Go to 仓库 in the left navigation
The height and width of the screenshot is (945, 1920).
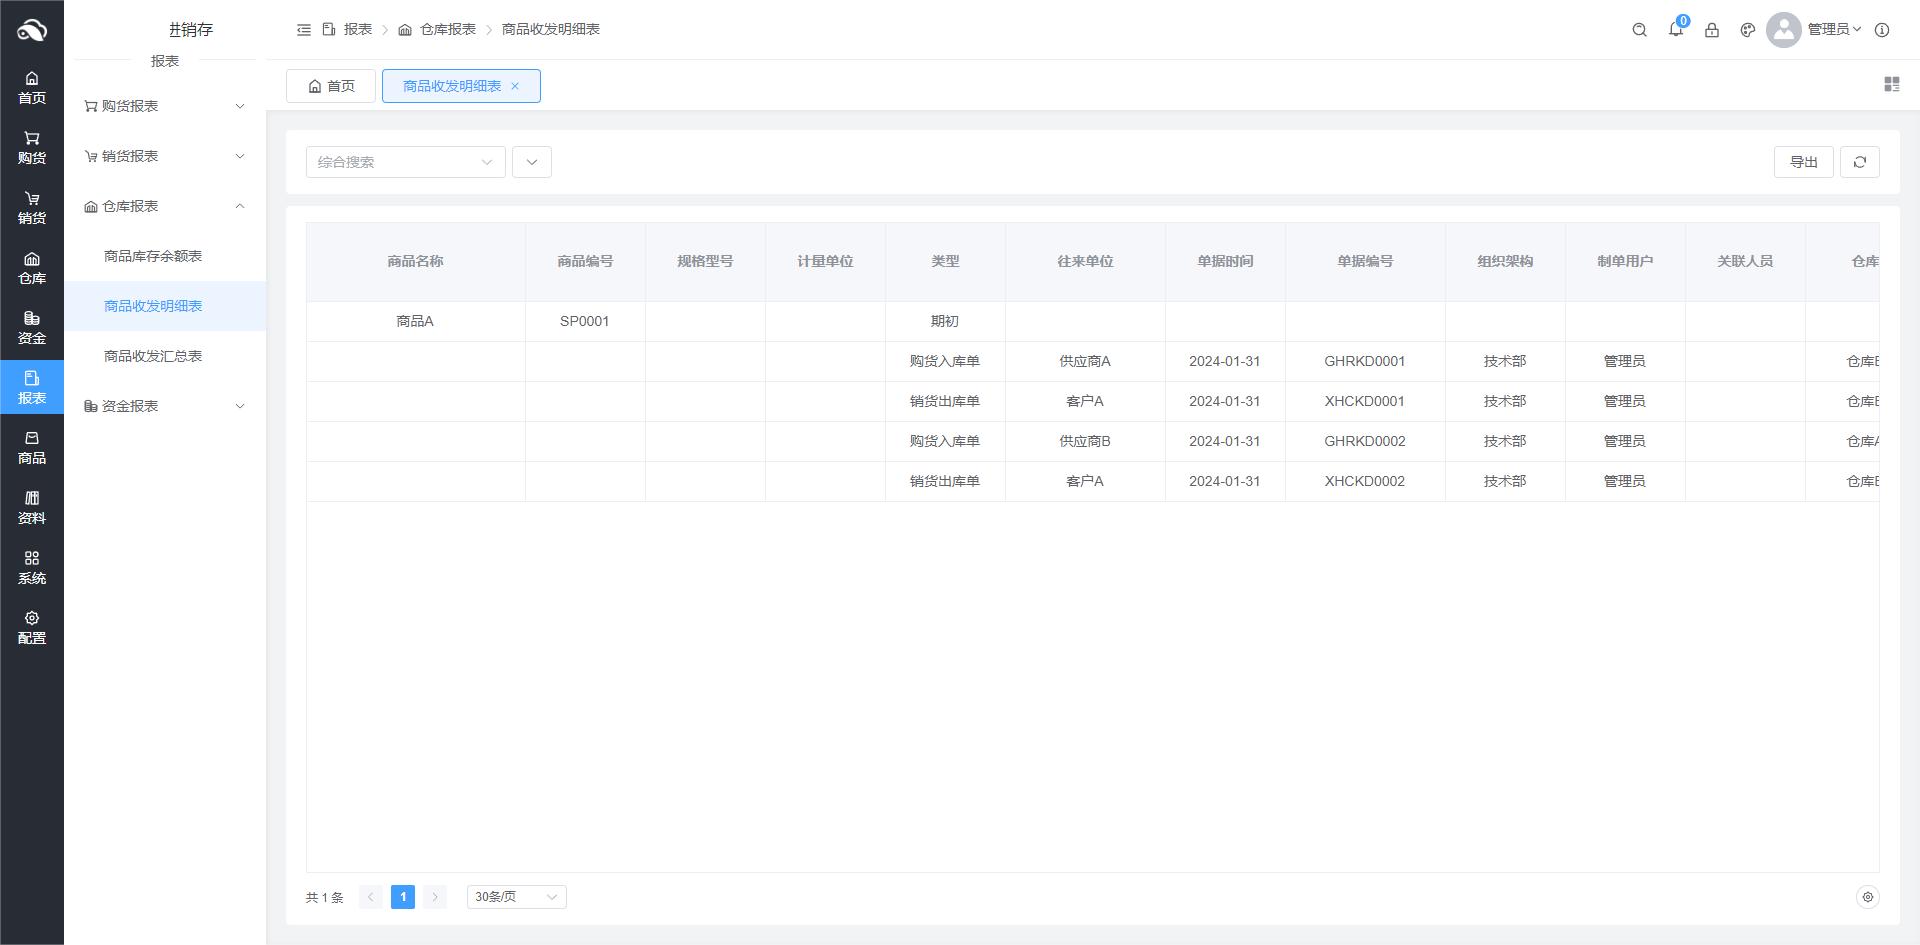(32, 268)
